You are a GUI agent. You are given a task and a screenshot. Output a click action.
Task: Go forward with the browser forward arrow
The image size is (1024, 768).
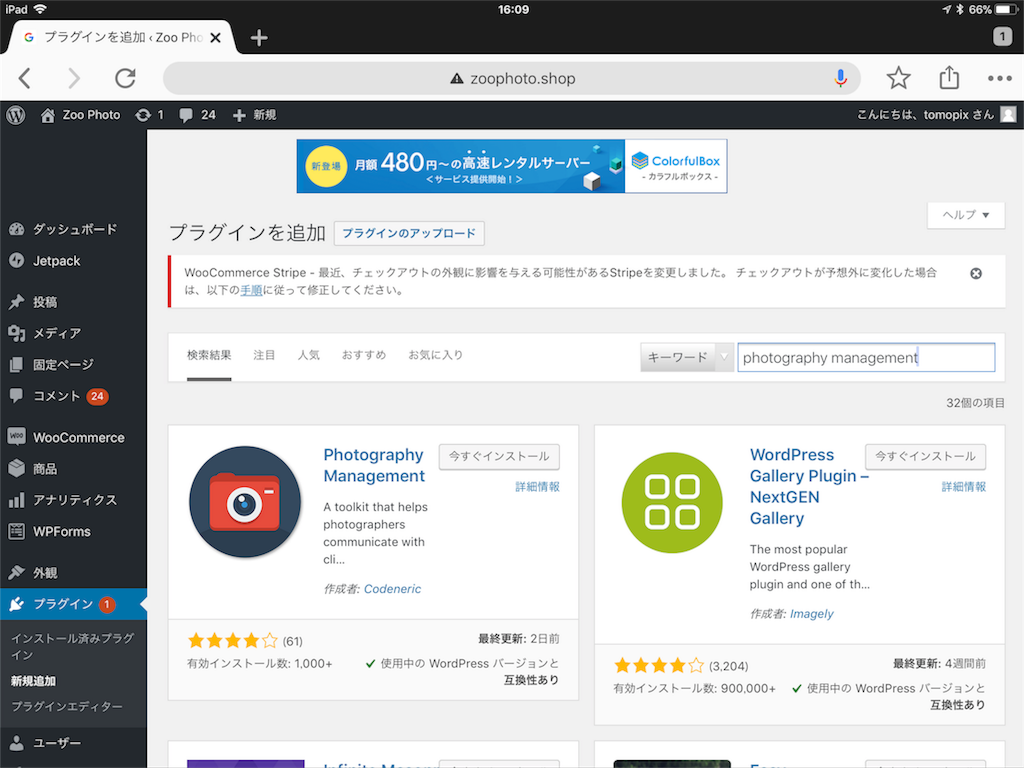74,78
